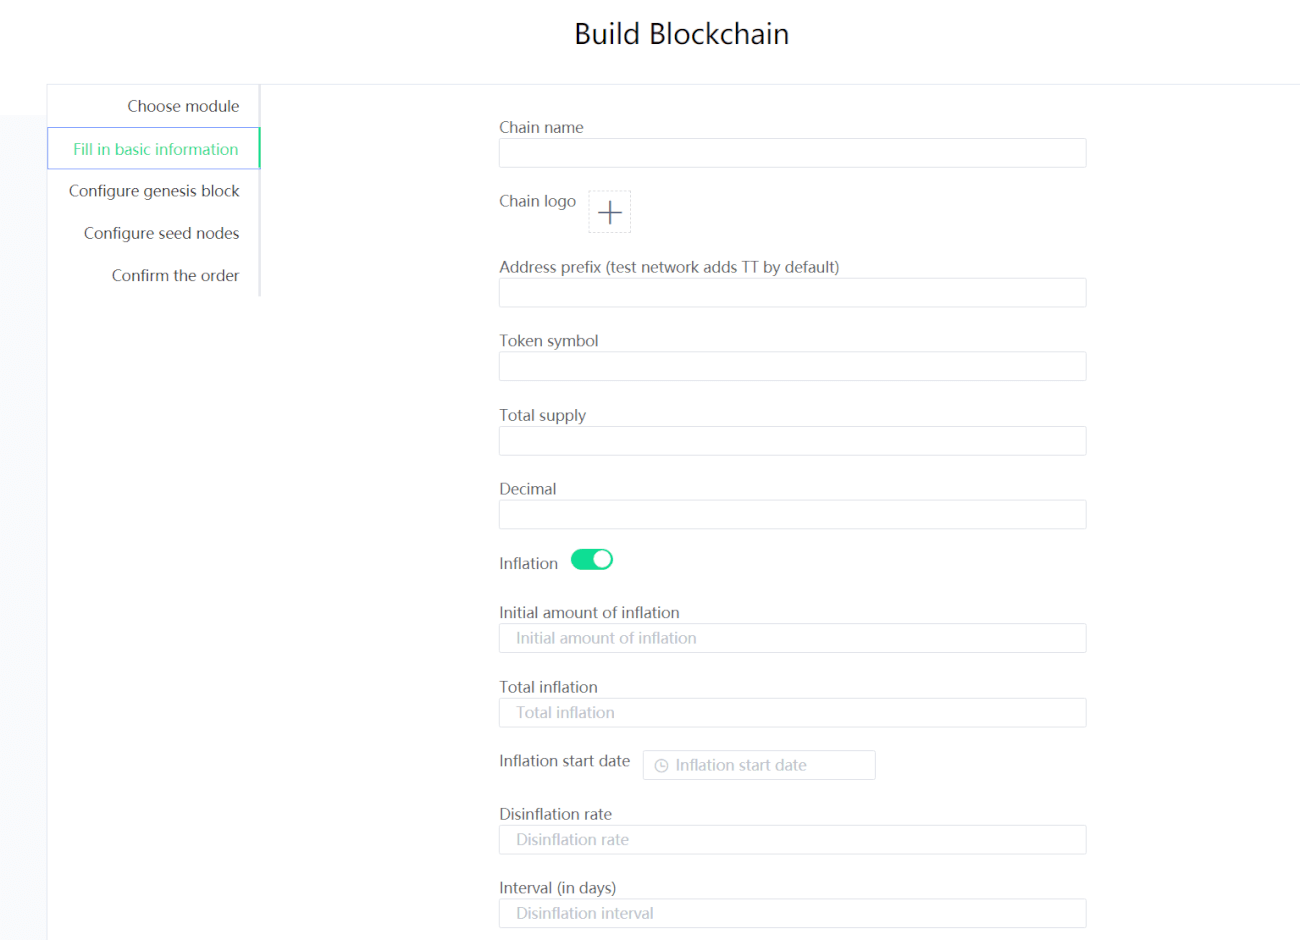Click the clock icon in Inflation start date
The height and width of the screenshot is (940, 1300).
tap(661, 766)
